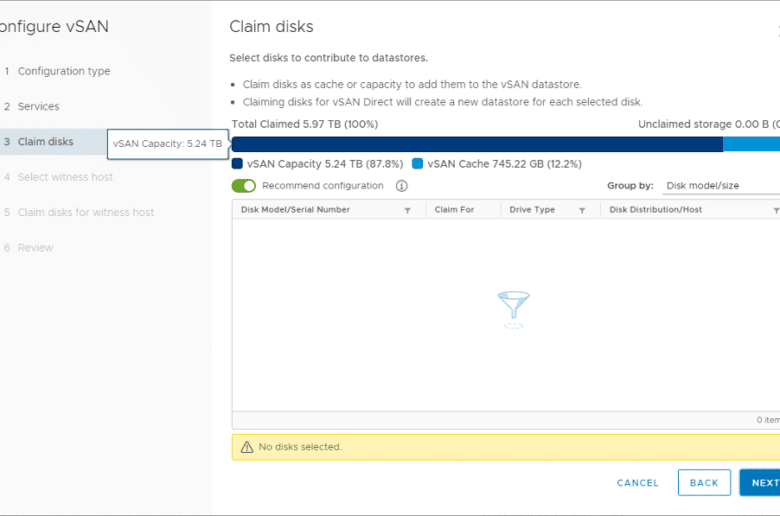Click the warning triangle icon
The width and height of the screenshot is (780, 516).
[247, 447]
